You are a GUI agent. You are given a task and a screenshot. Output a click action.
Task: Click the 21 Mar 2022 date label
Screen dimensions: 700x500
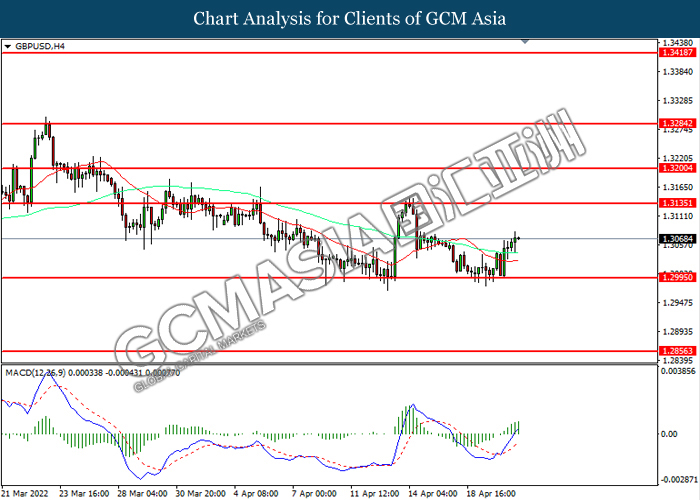25,493
